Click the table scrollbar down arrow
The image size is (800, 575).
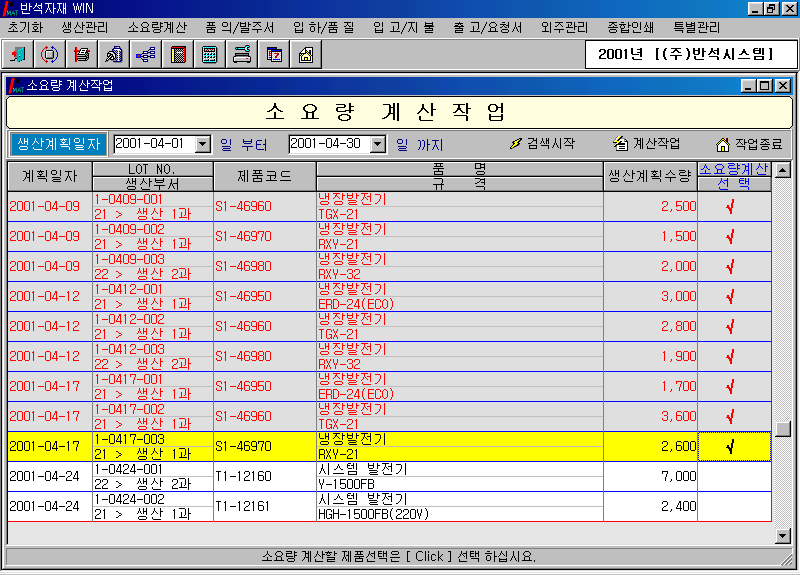(x=782, y=537)
